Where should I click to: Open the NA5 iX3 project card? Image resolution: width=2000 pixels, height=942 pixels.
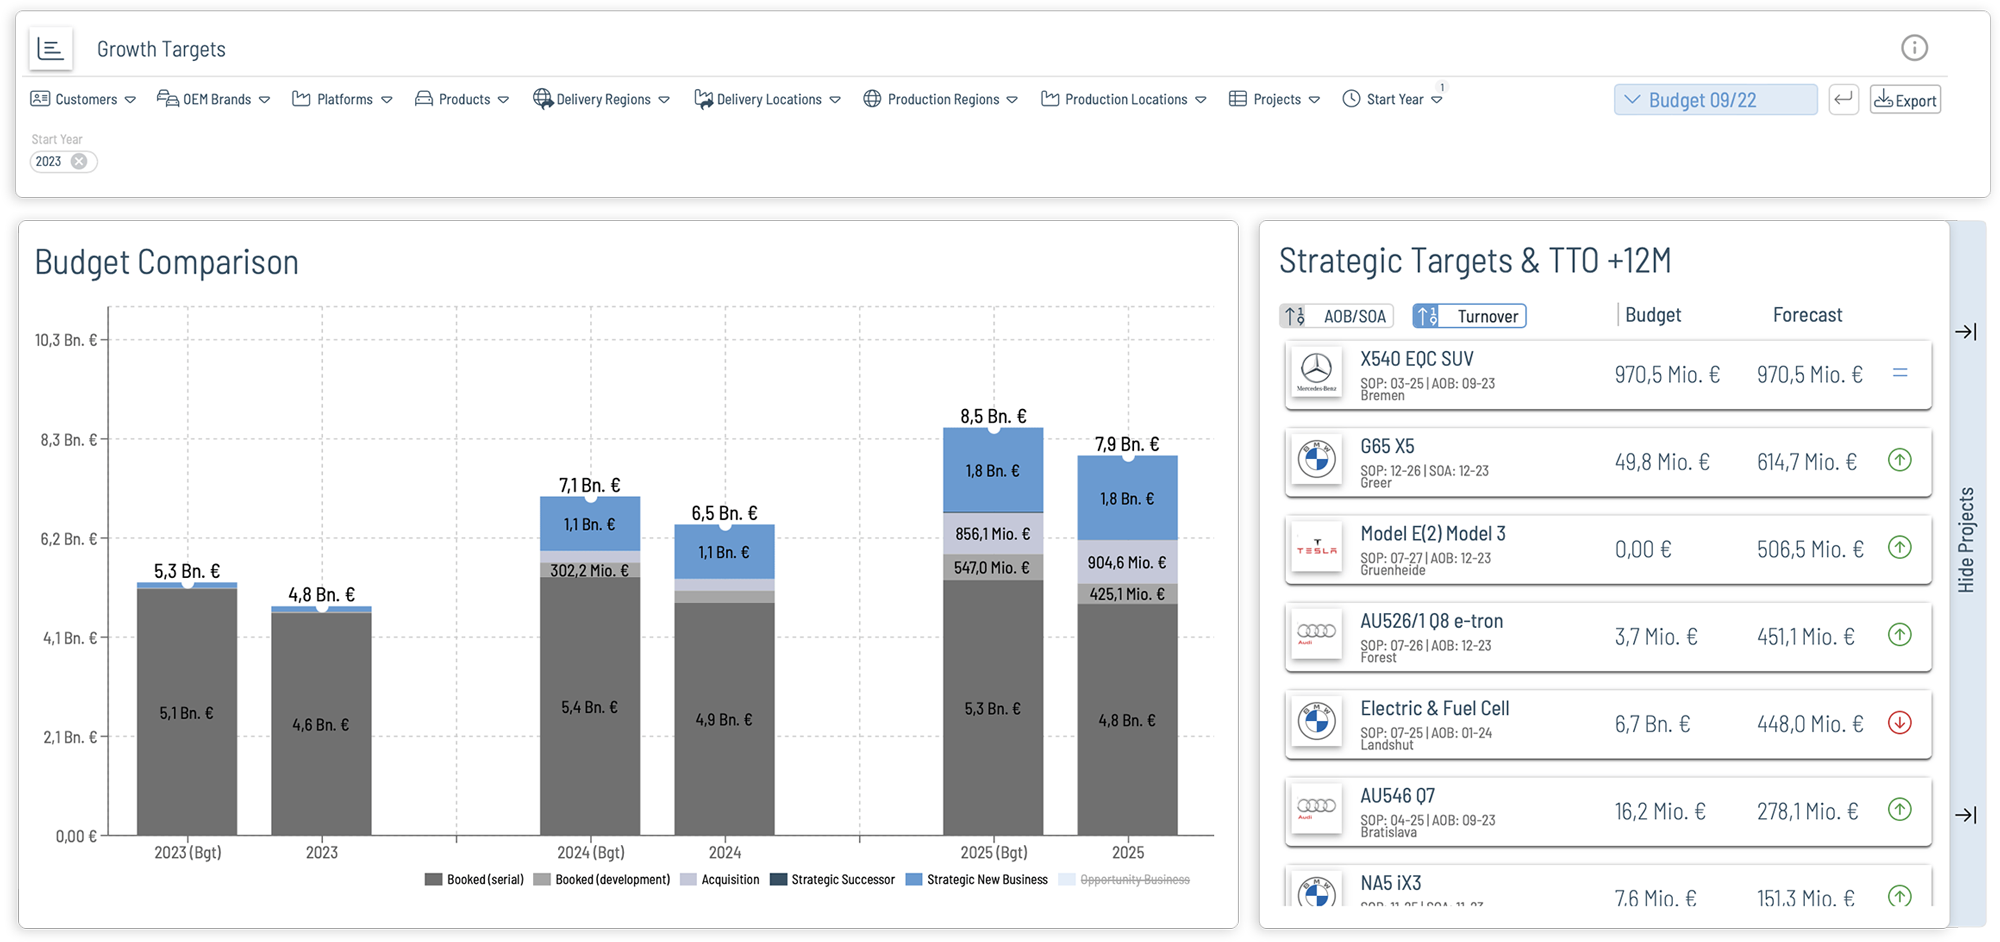click(1608, 886)
